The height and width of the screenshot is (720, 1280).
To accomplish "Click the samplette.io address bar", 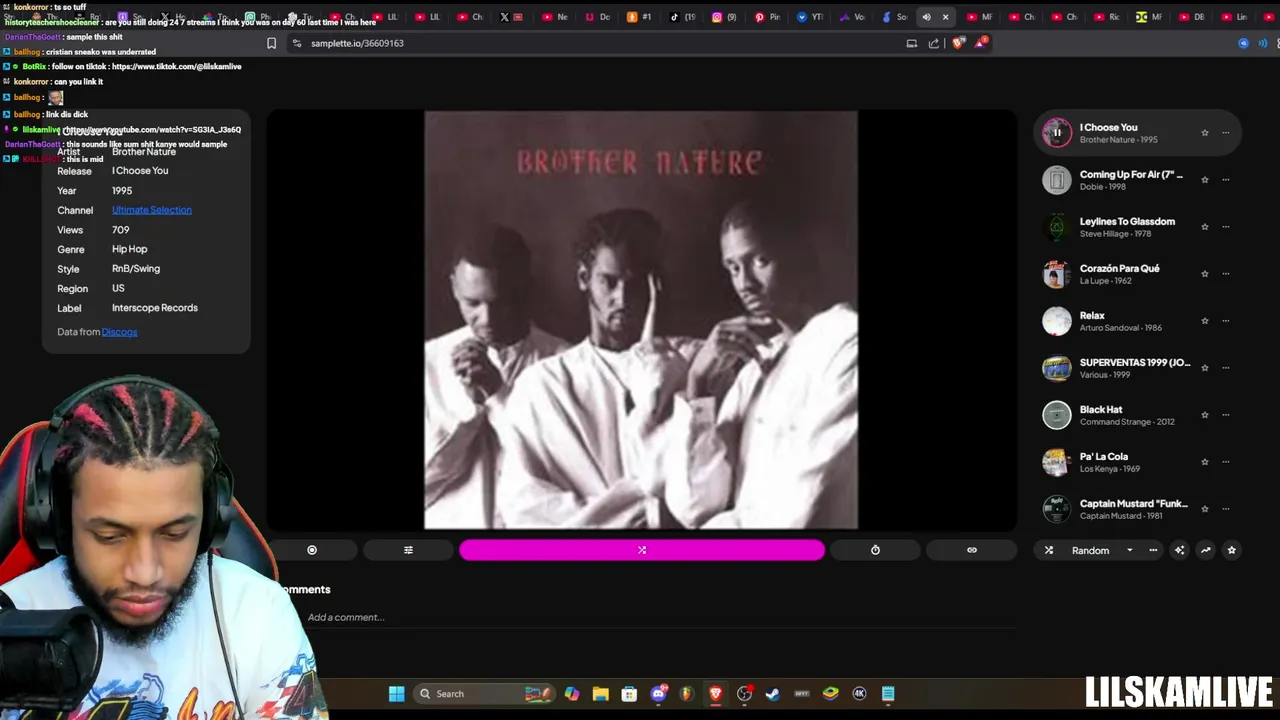I will click(x=600, y=43).
